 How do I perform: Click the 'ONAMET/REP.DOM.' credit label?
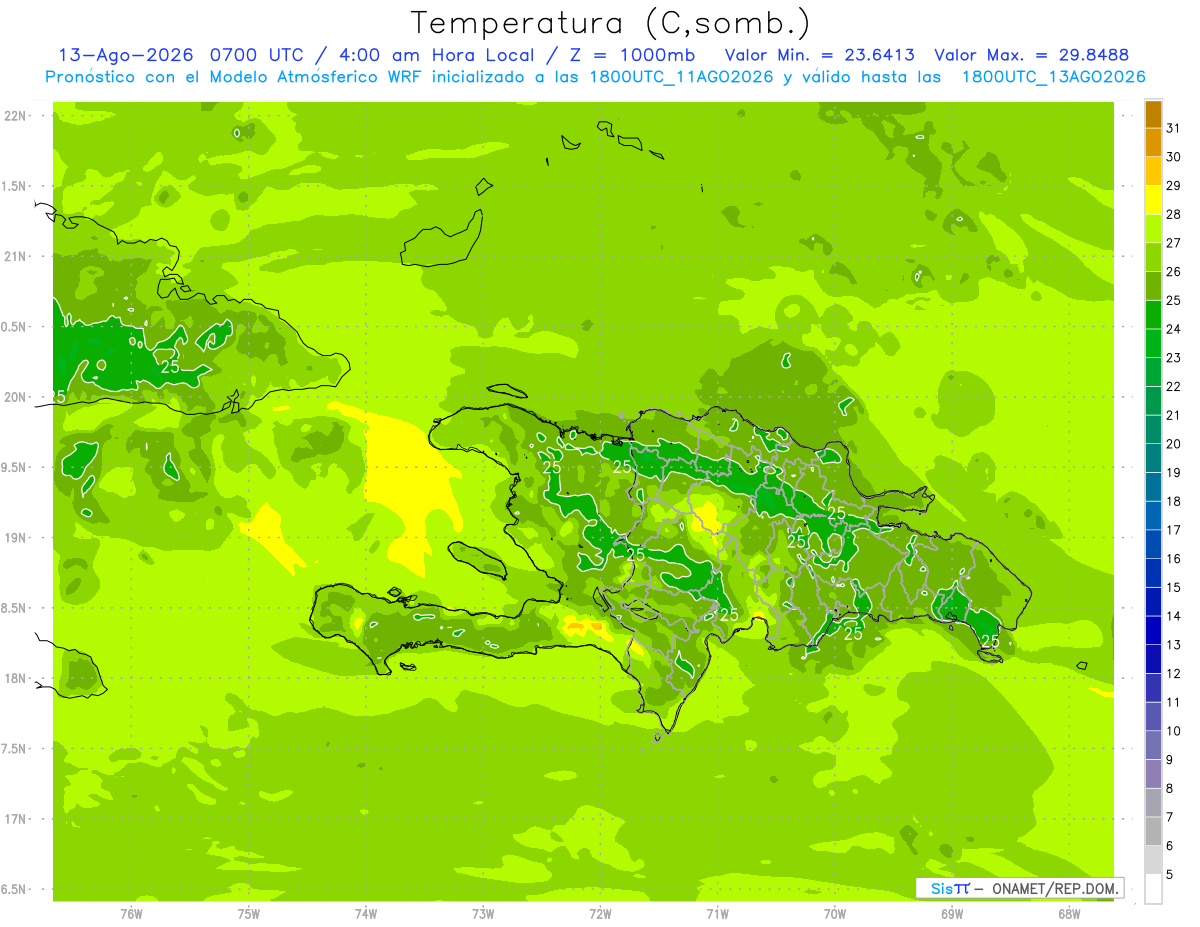click(1056, 888)
